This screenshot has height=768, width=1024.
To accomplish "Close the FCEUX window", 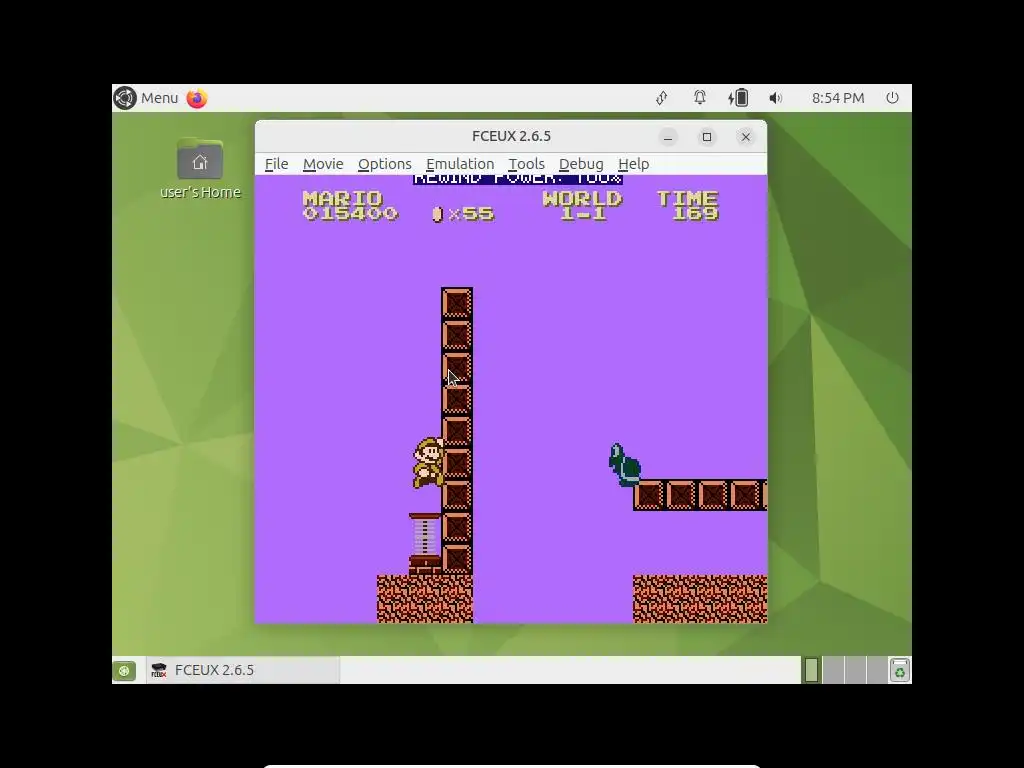I will point(746,137).
